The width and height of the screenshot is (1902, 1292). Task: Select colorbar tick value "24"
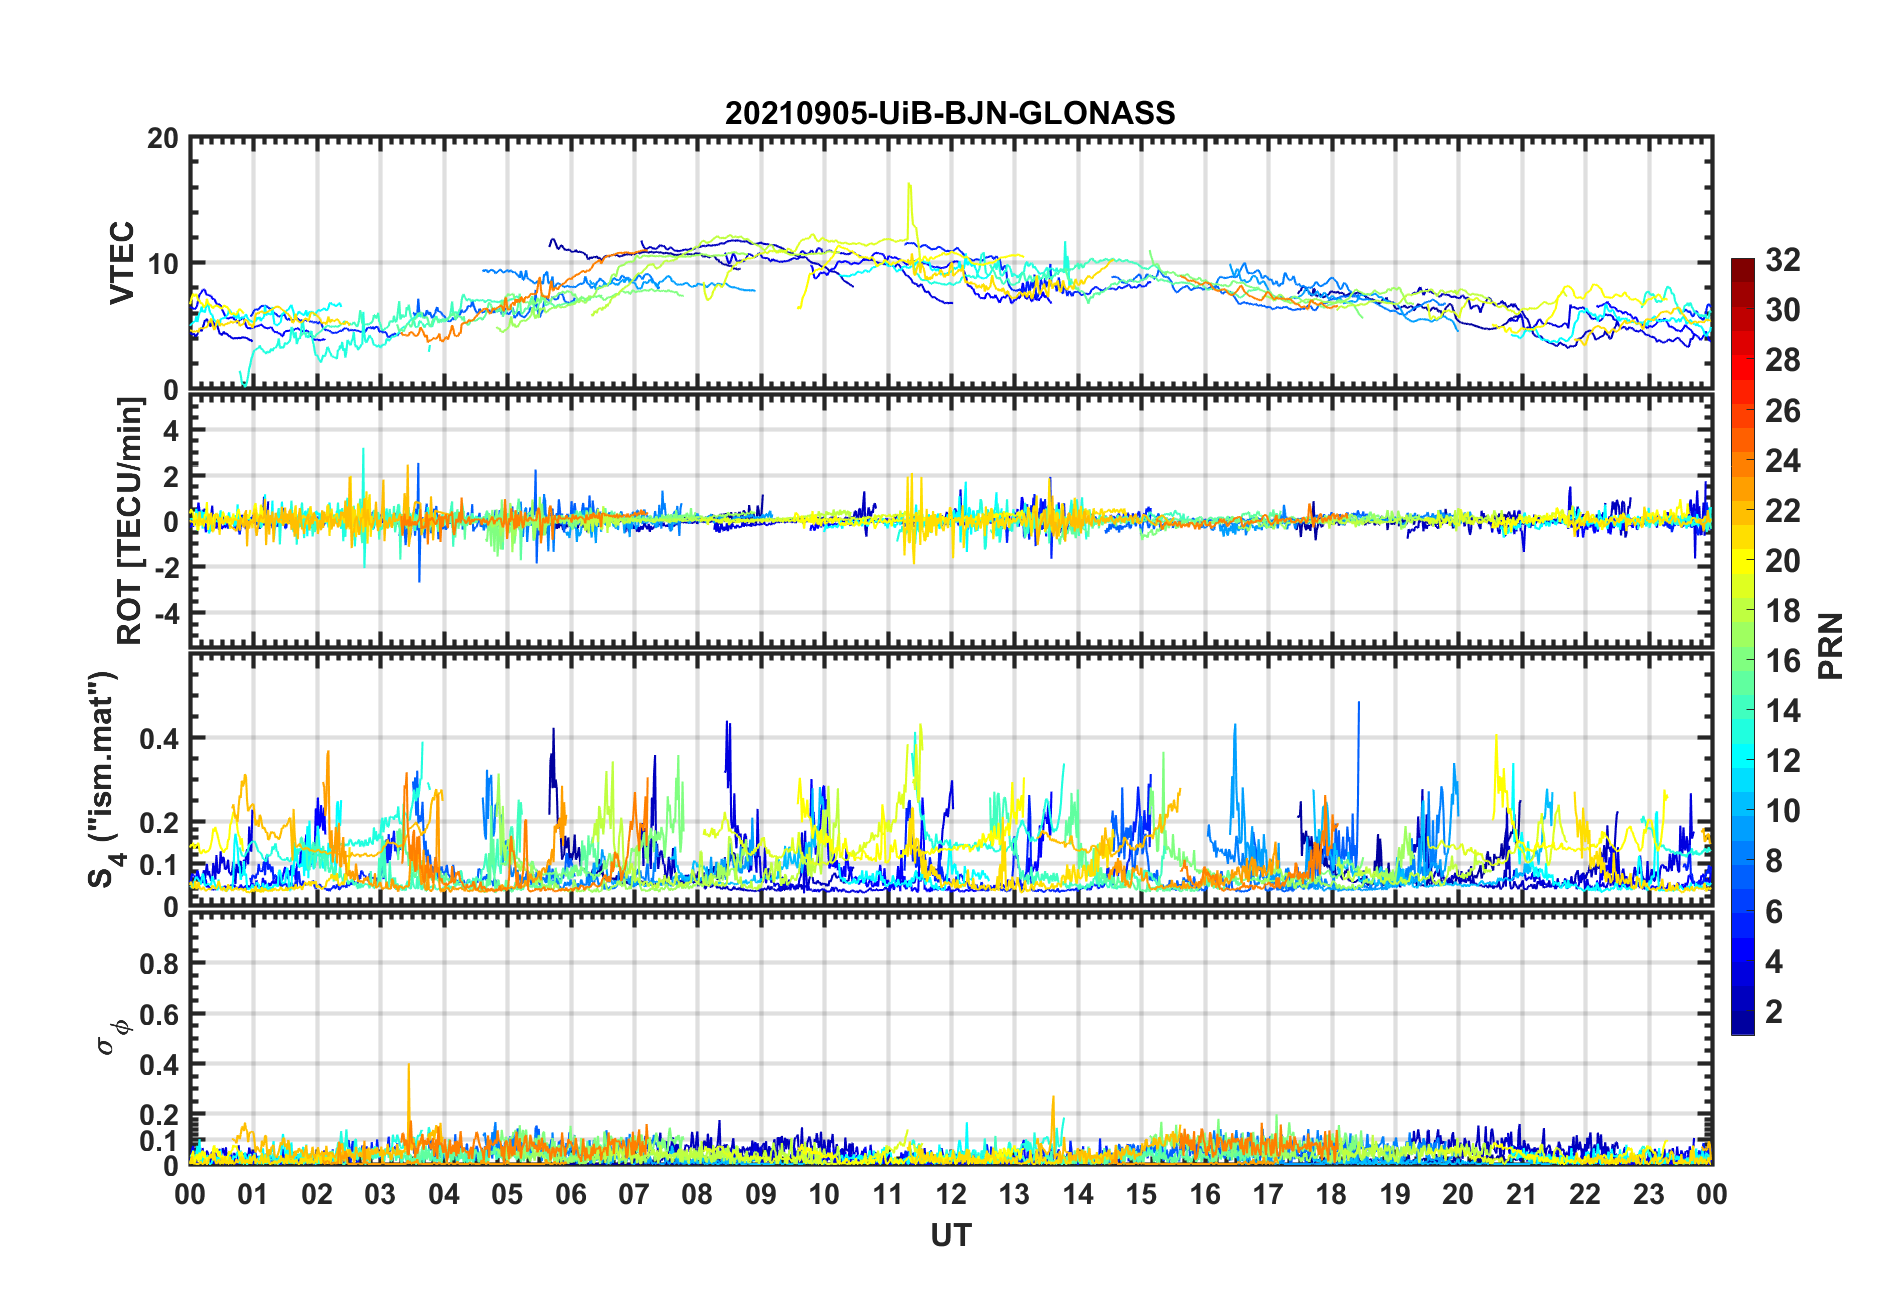click(x=1783, y=461)
